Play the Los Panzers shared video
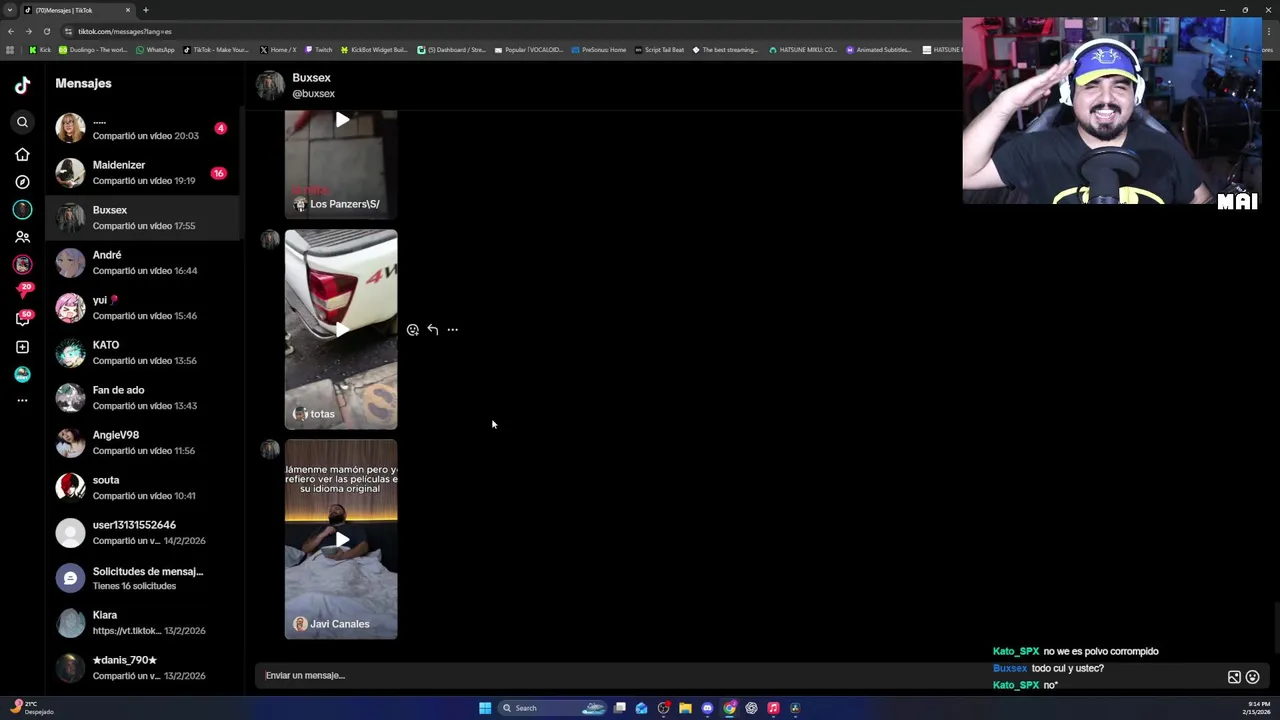Screen dimensions: 1280x720 coord(341,164)
